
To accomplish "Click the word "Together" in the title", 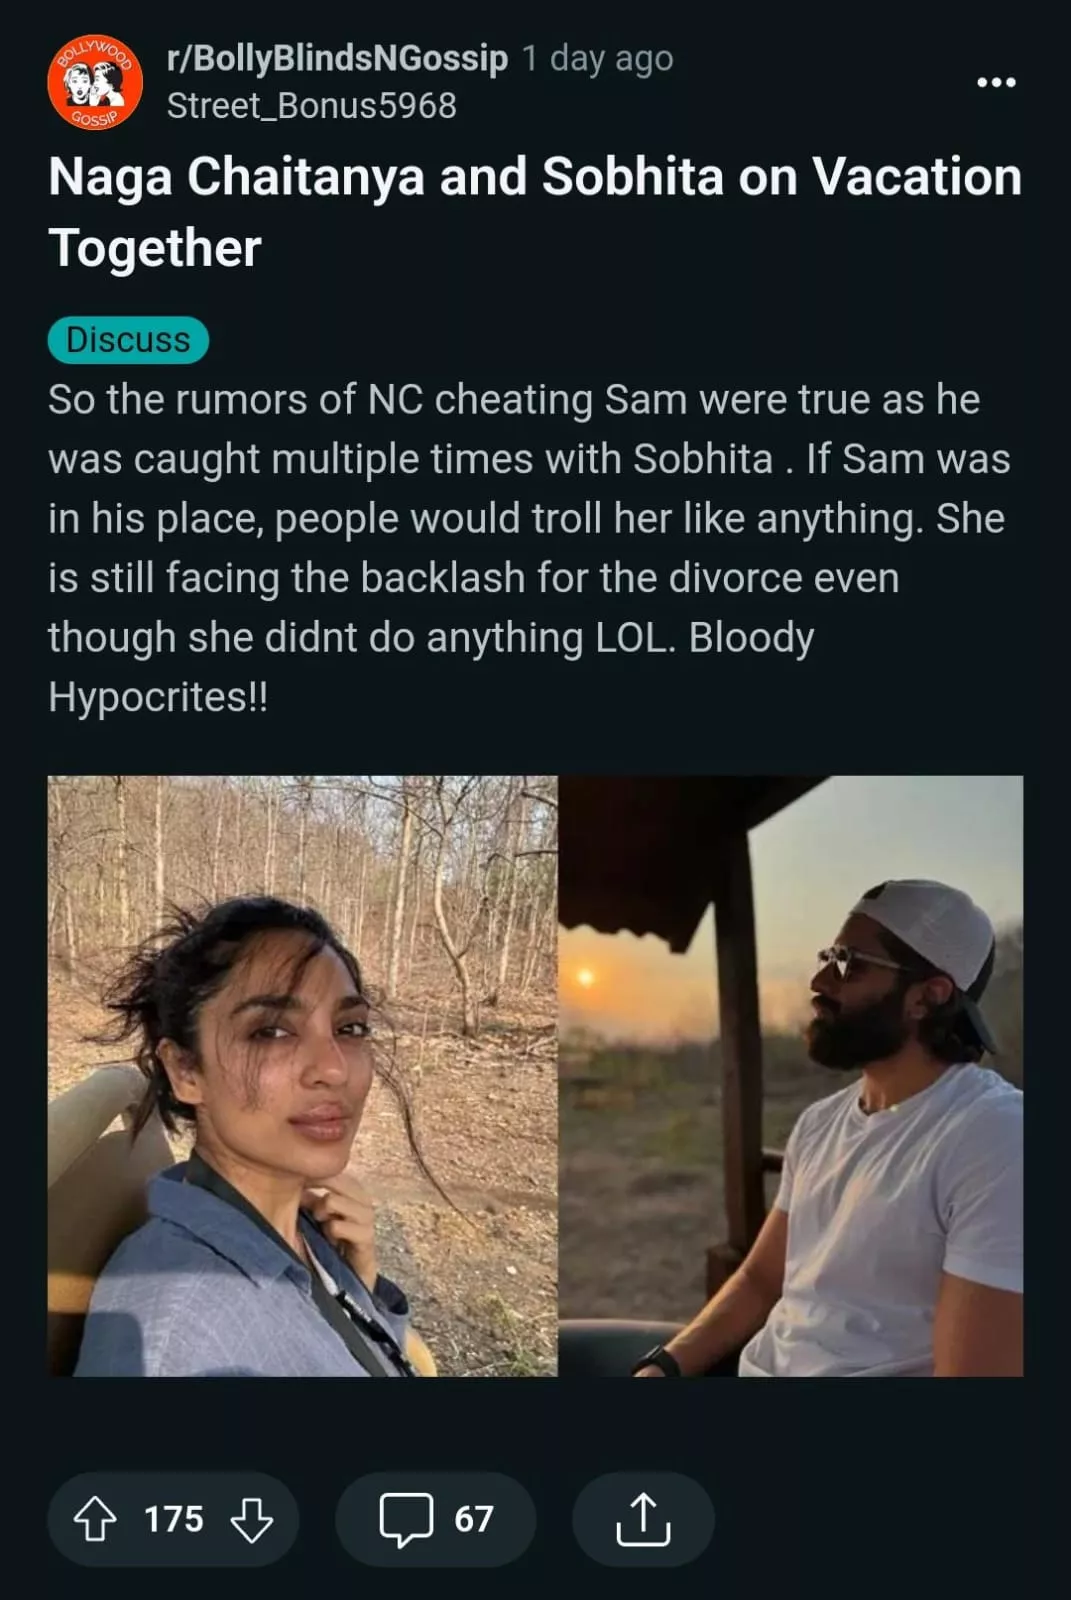I will 155,248.
